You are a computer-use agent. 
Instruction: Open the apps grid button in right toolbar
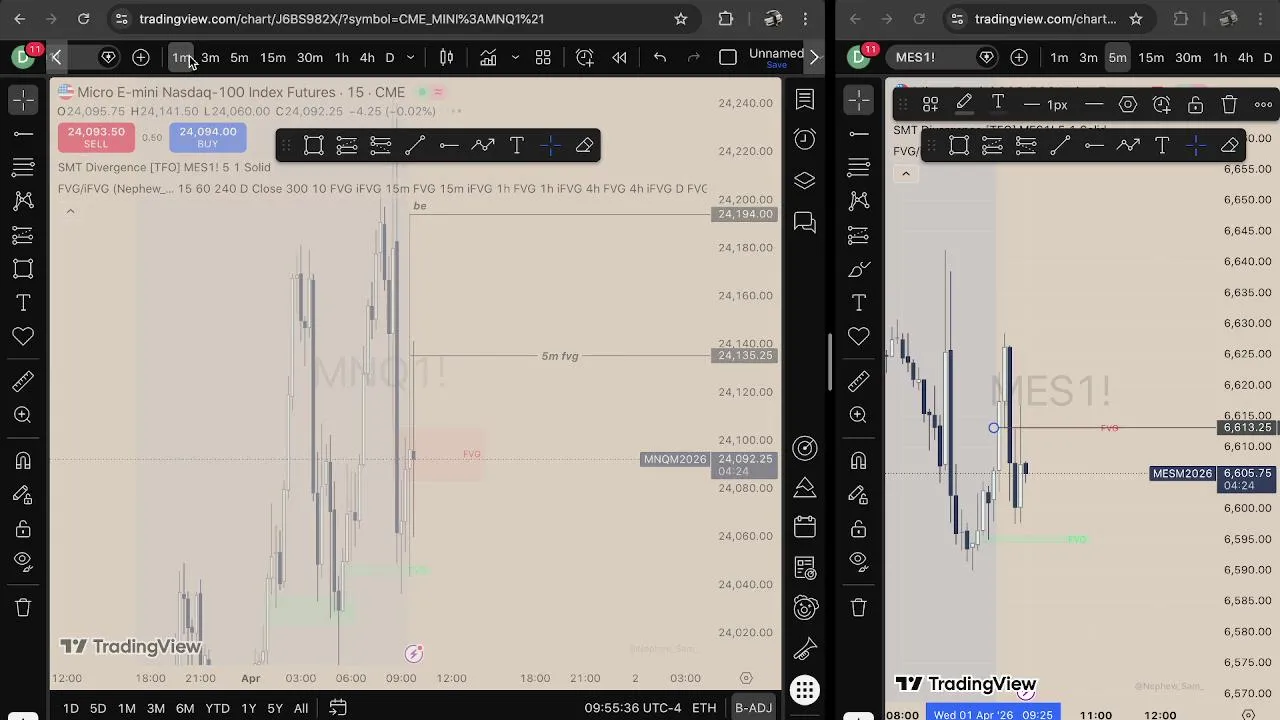pyautogui.click(x=805, y=689)
